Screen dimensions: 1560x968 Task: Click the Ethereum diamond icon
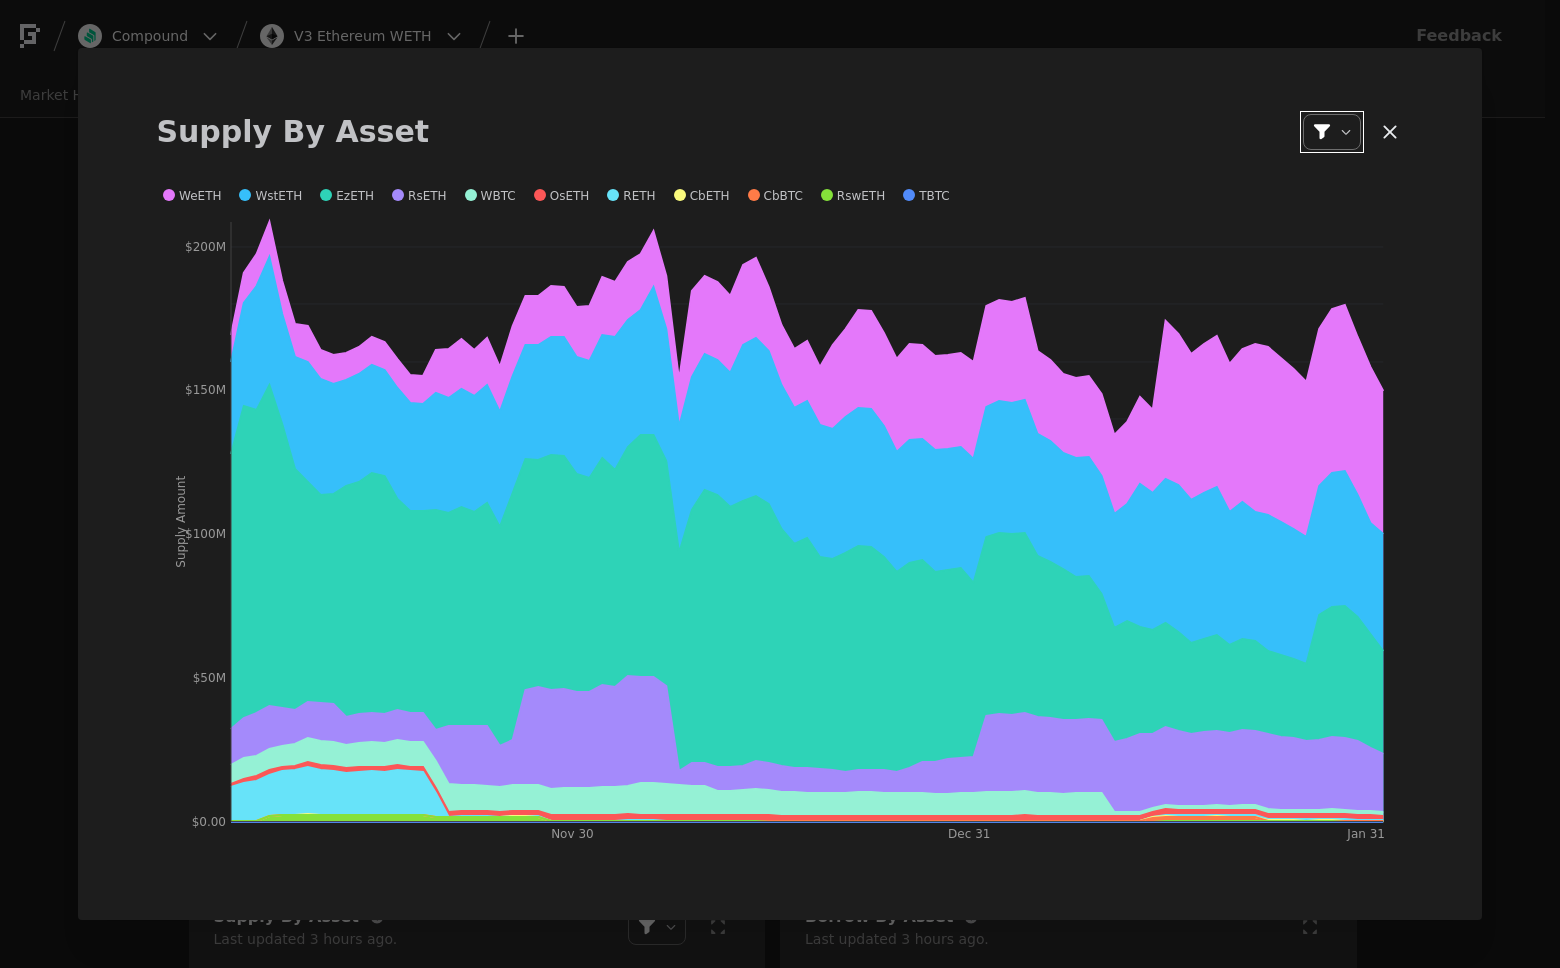point(272,36)
